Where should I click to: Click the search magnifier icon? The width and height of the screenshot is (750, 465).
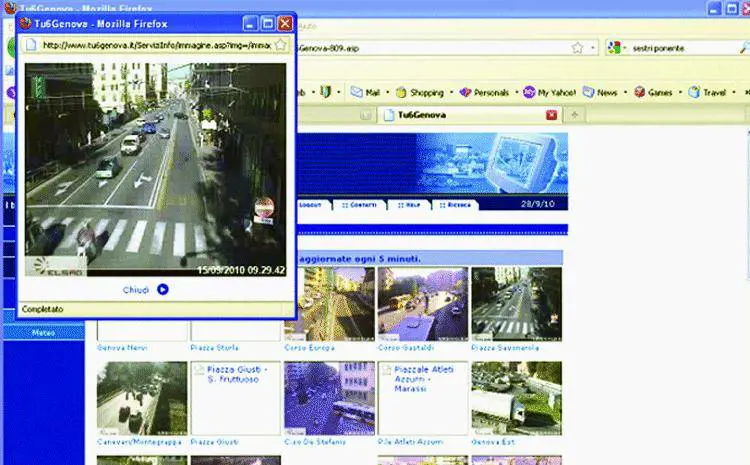tap(739, 48)
